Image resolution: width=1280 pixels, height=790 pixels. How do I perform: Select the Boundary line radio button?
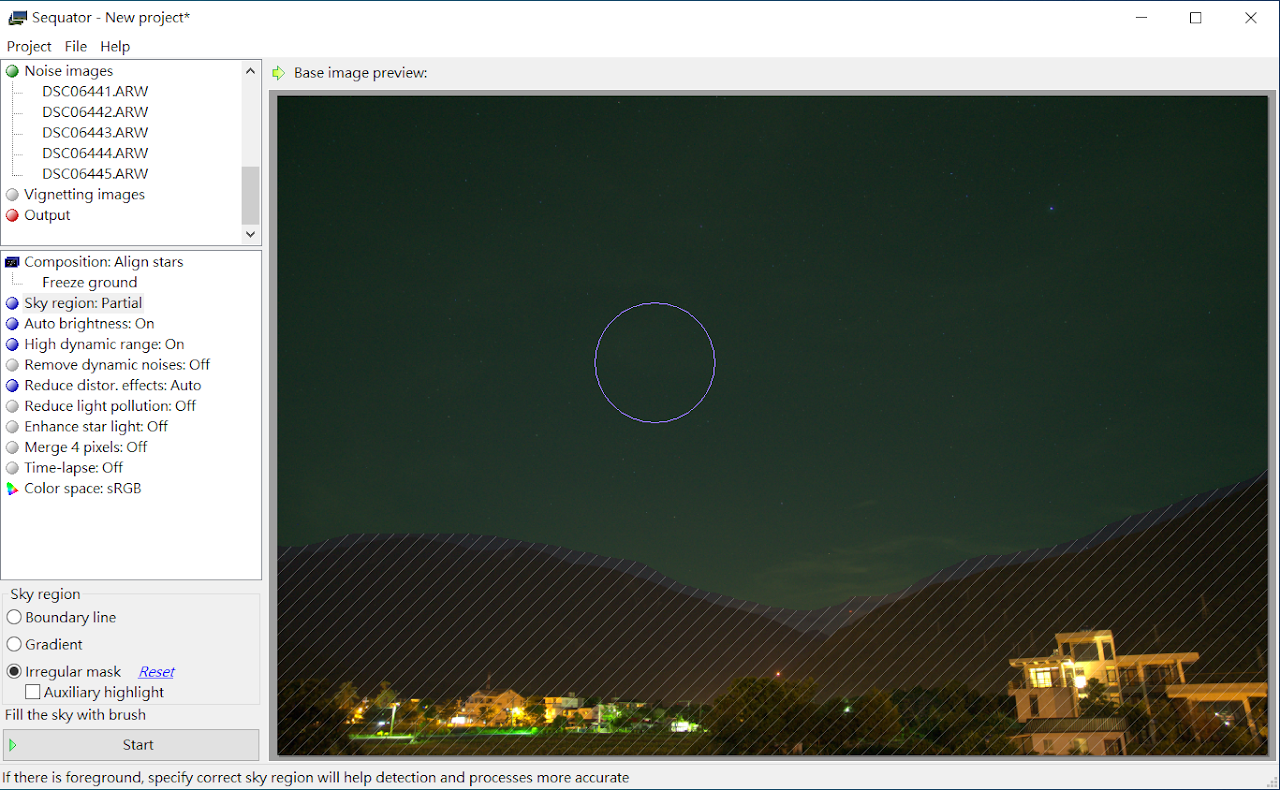pyautogui.click(x=14, y=618)
